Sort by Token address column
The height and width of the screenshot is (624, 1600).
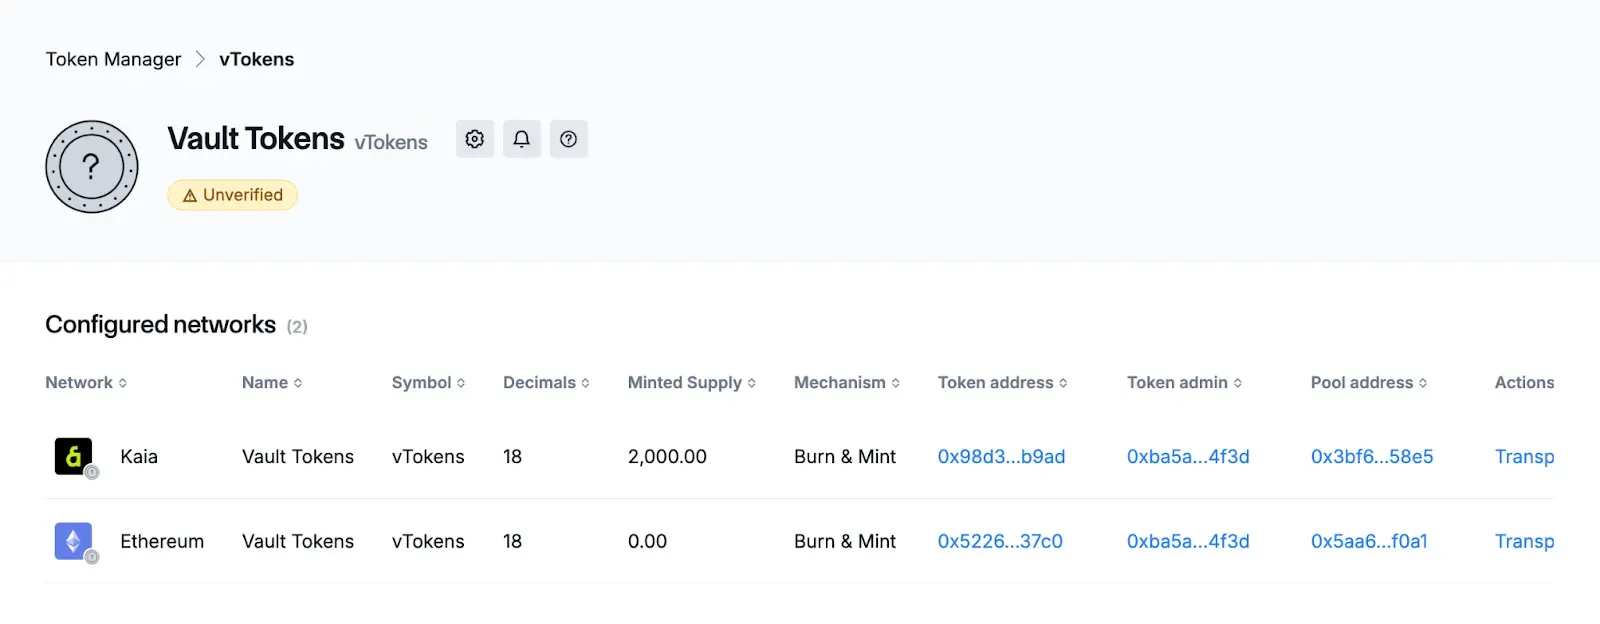pyautogui.click(x=1002, y=383)
